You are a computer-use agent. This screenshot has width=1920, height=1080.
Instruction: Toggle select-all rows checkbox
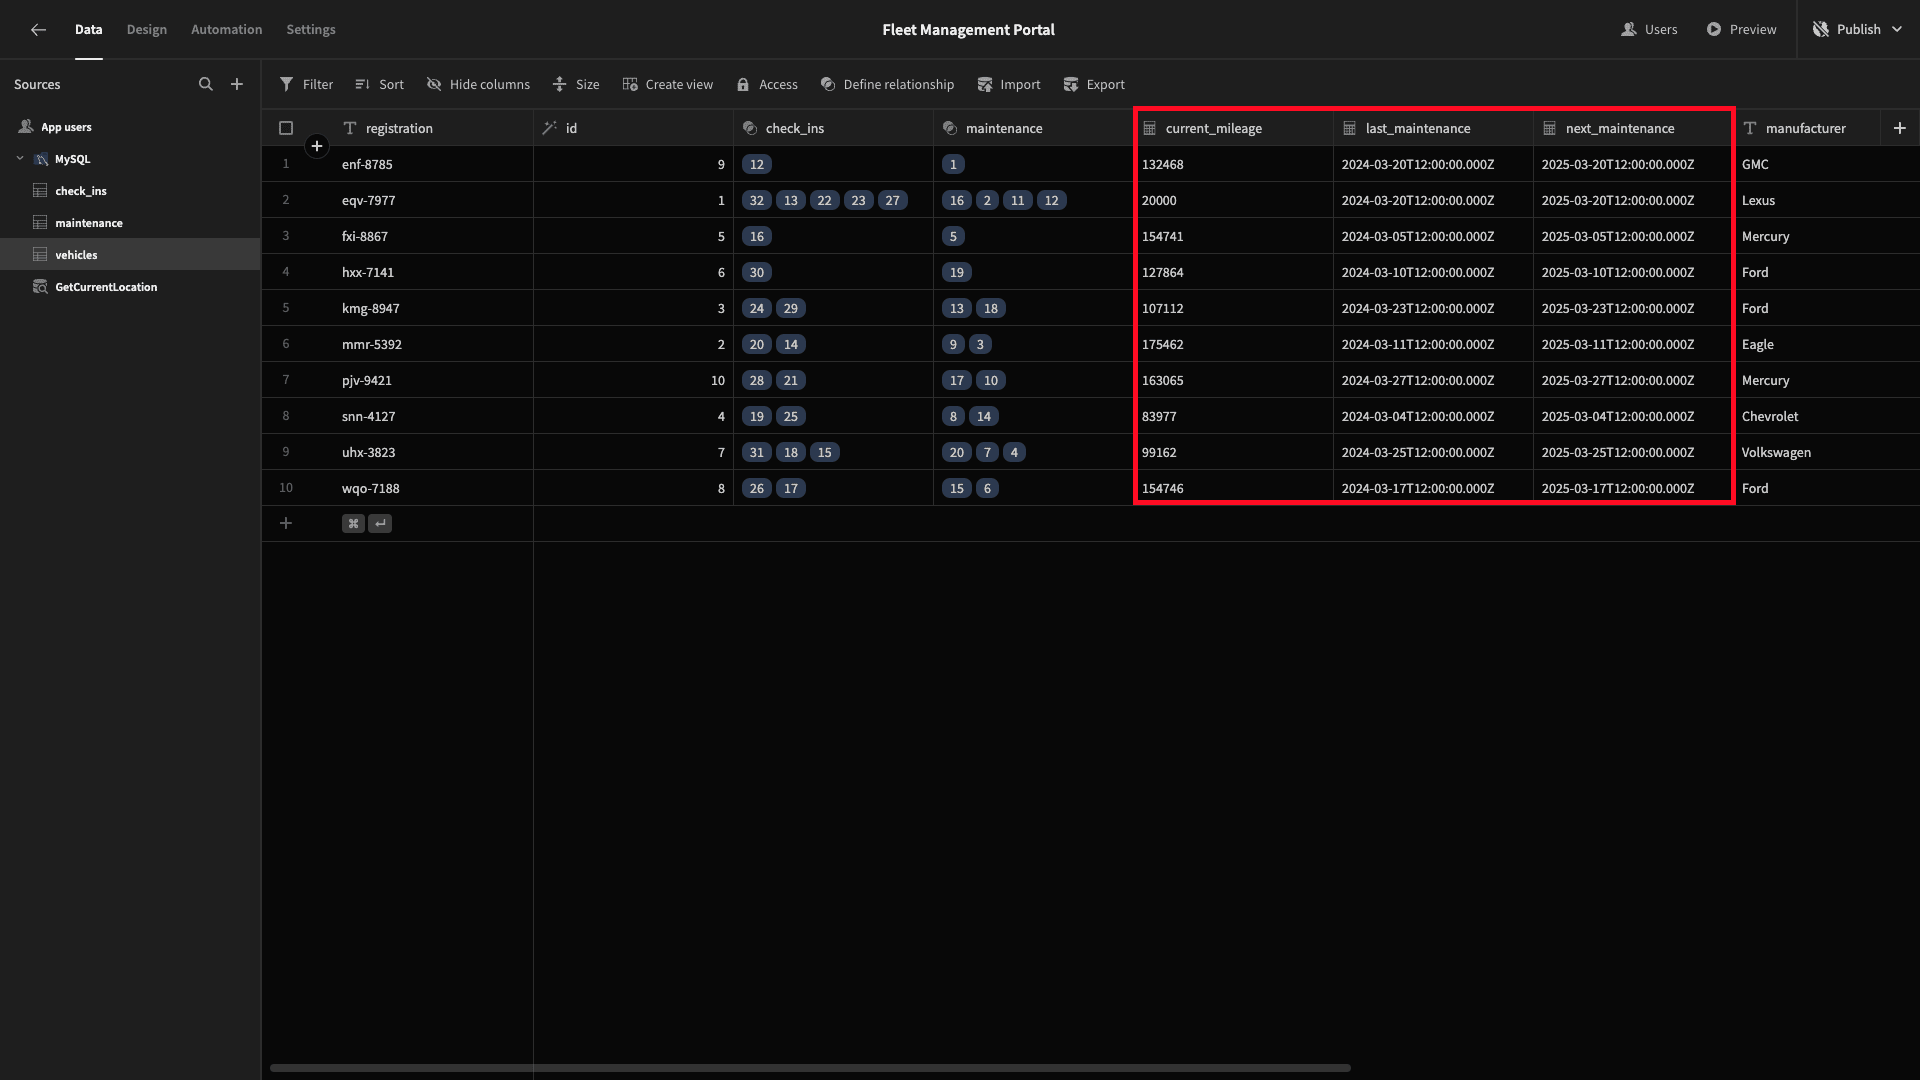tap(286, 128)
